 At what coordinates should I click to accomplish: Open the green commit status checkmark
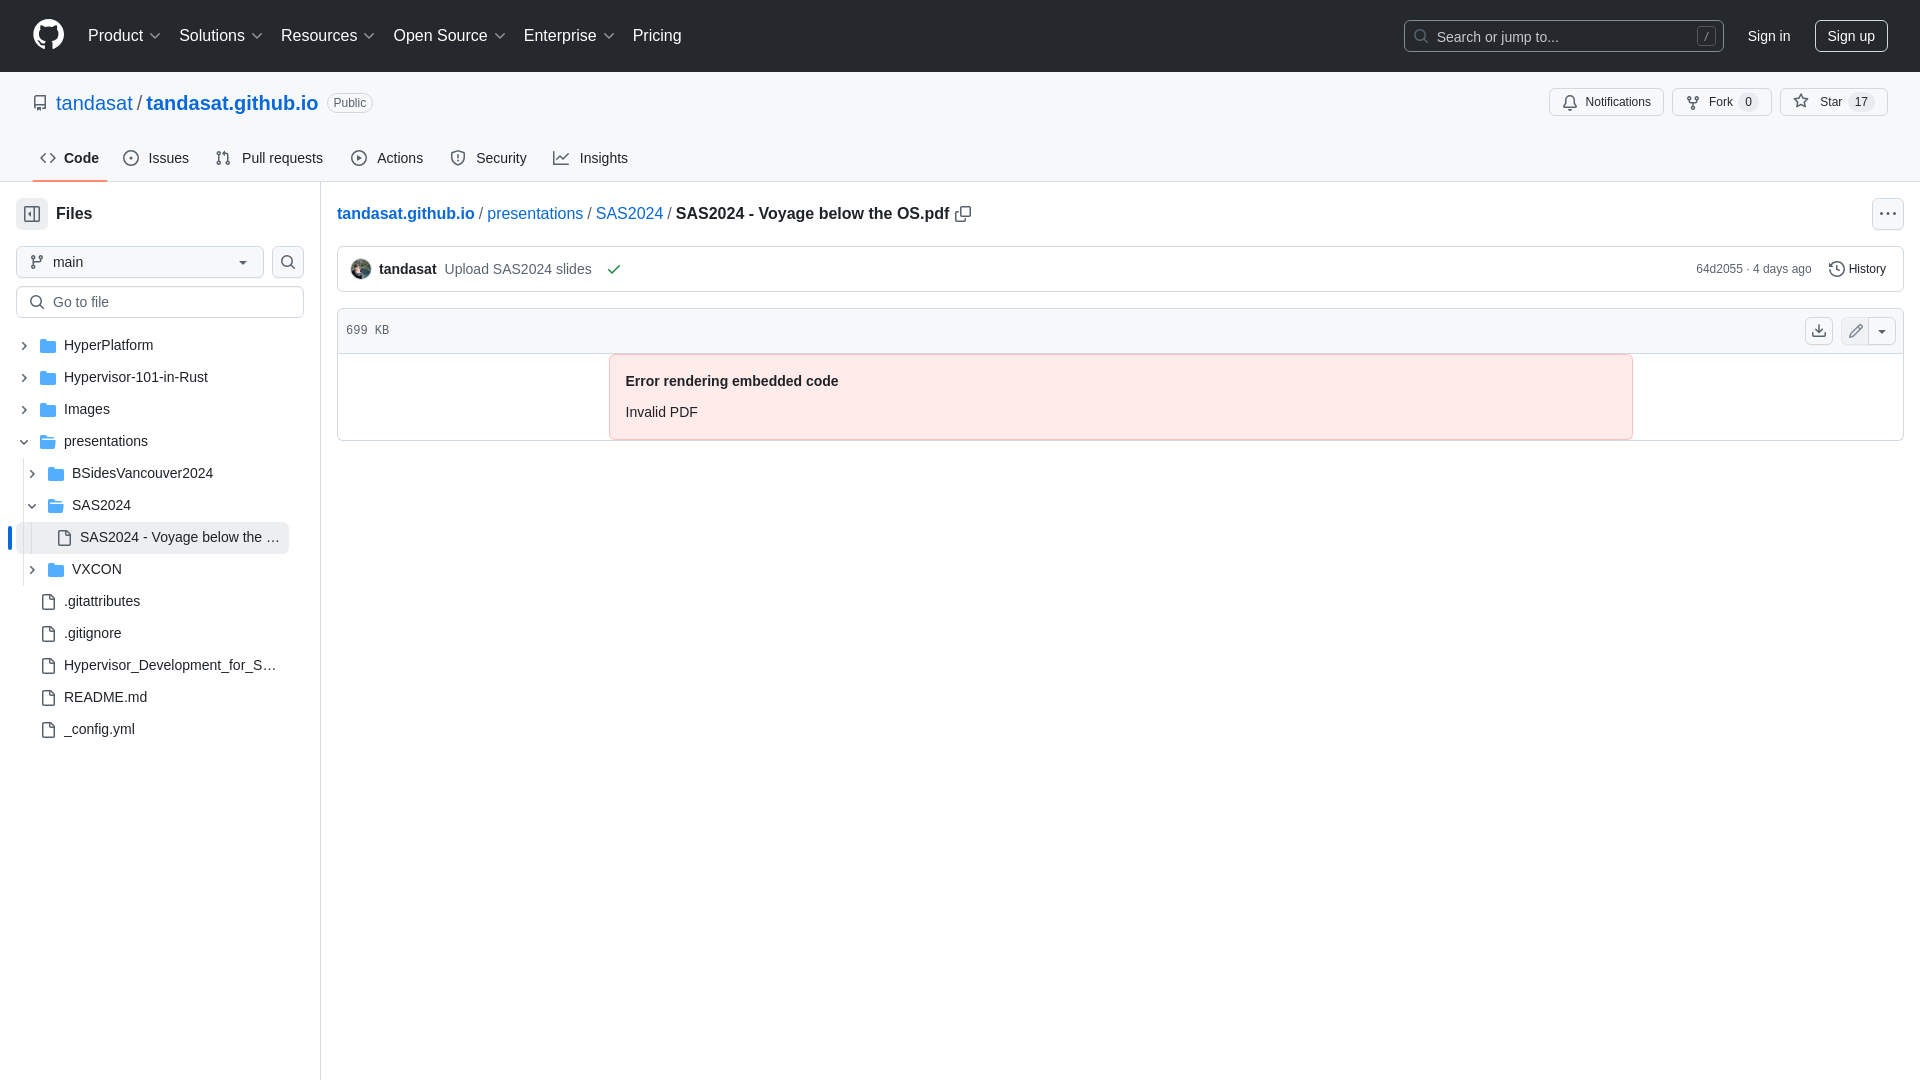point(614,269)
